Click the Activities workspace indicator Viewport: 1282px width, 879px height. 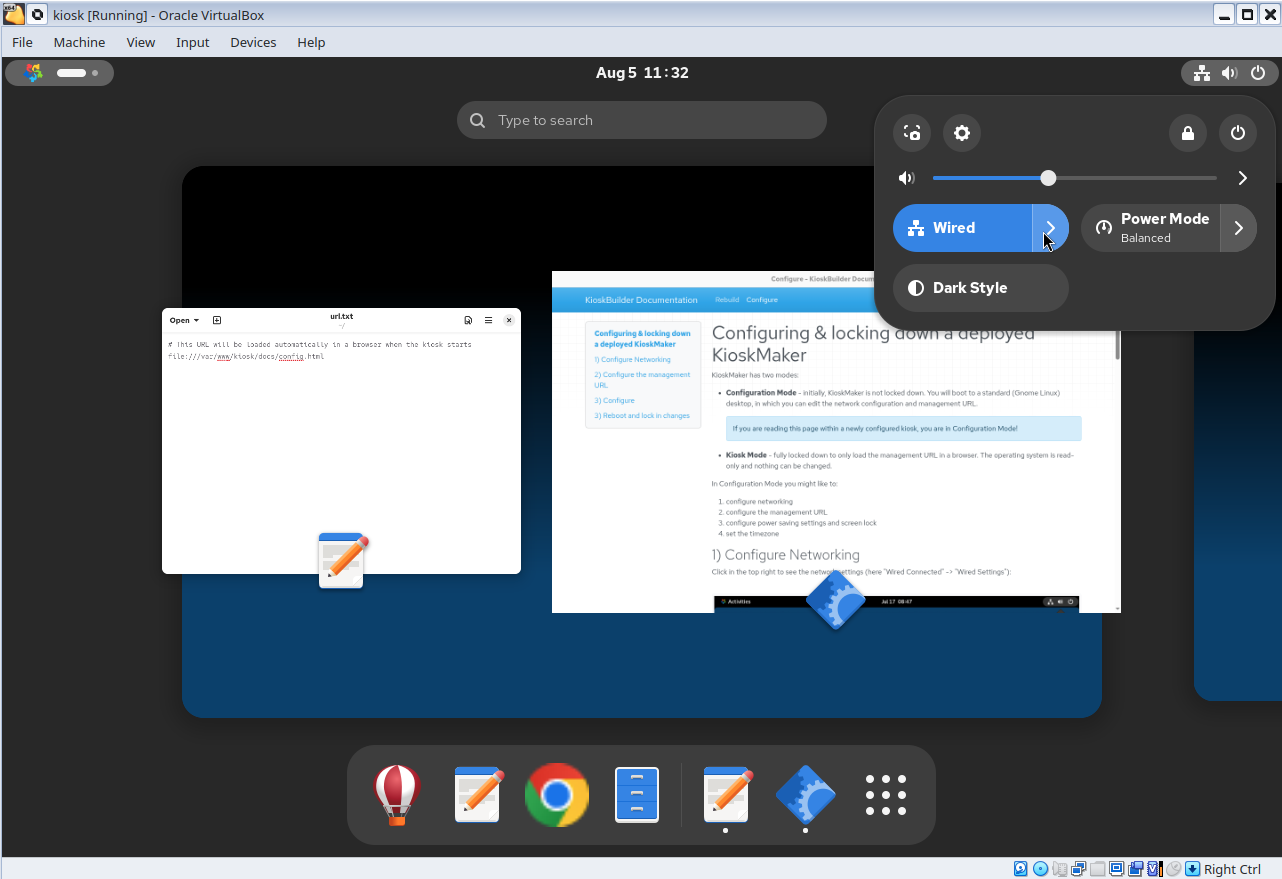[59, 73]
